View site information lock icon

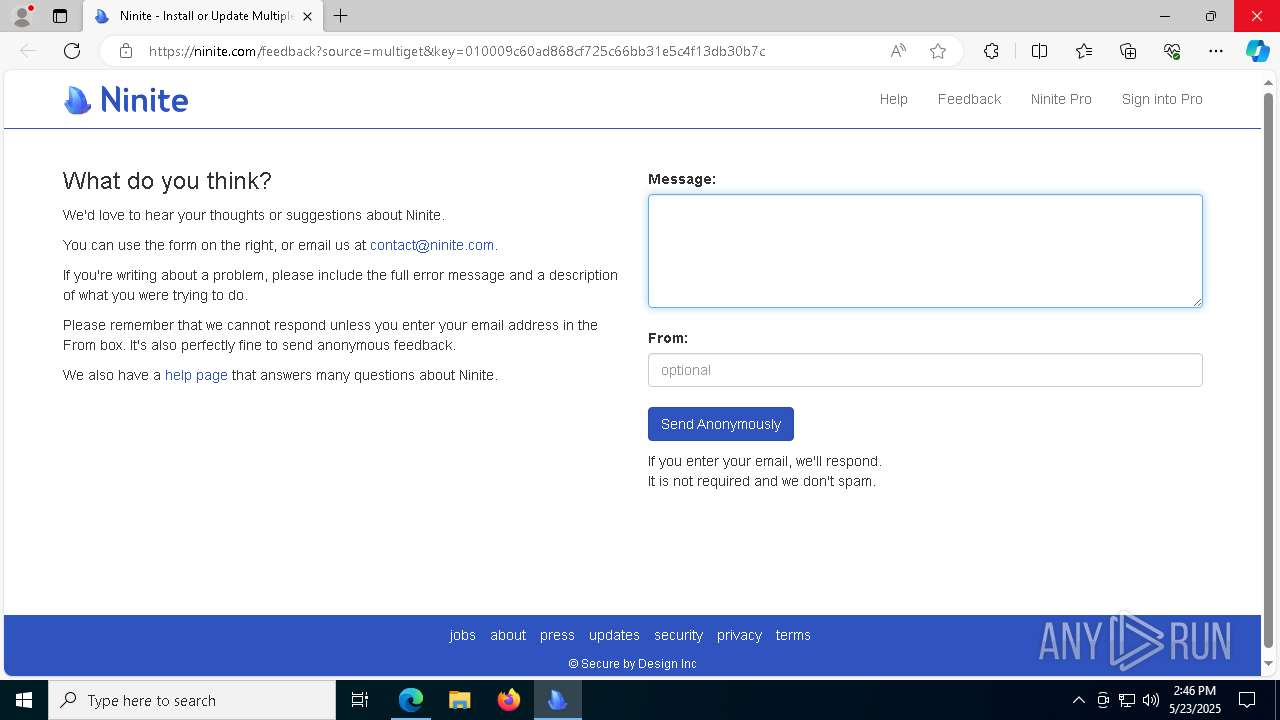[125, 51]
